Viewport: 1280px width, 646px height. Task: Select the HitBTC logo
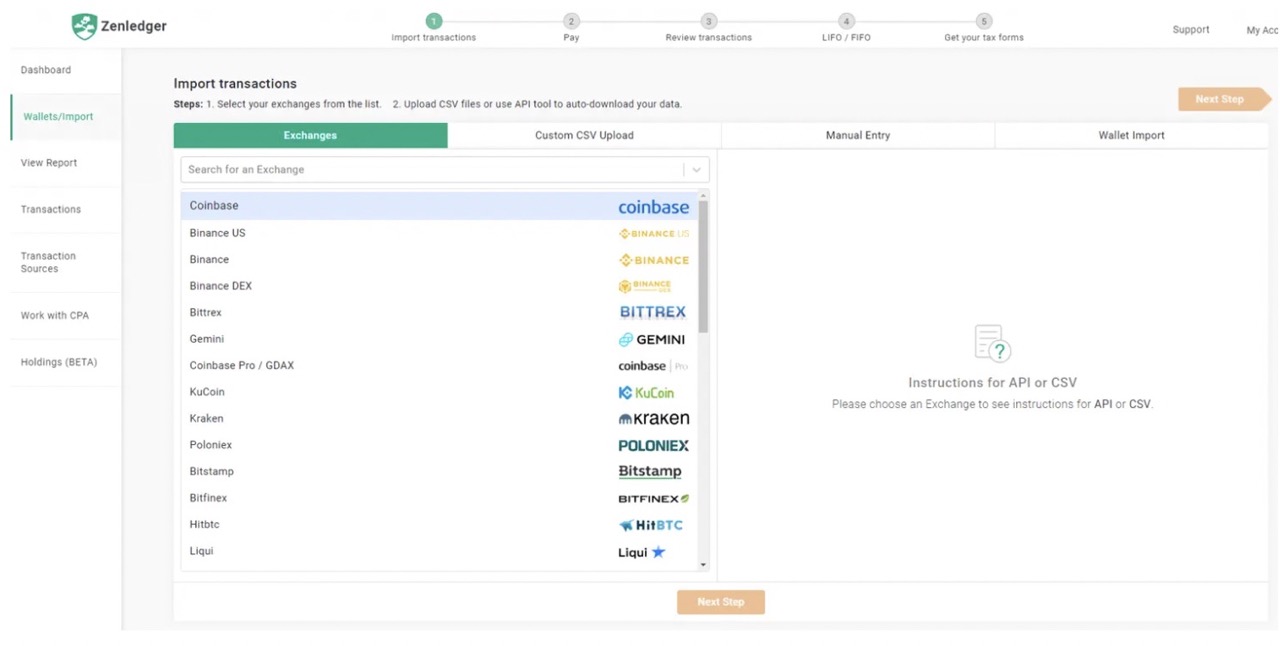651,524
